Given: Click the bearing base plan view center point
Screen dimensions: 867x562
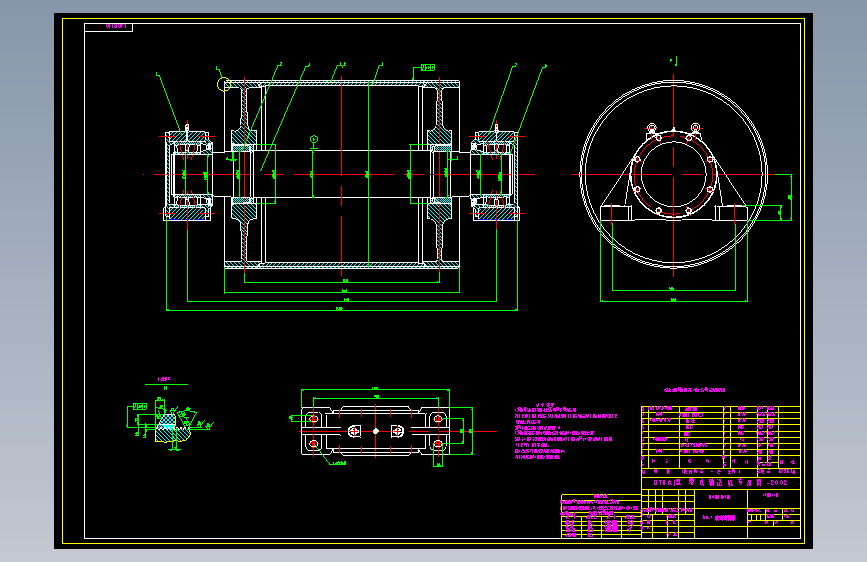Looking at the screenshot, I should [376, 431].
